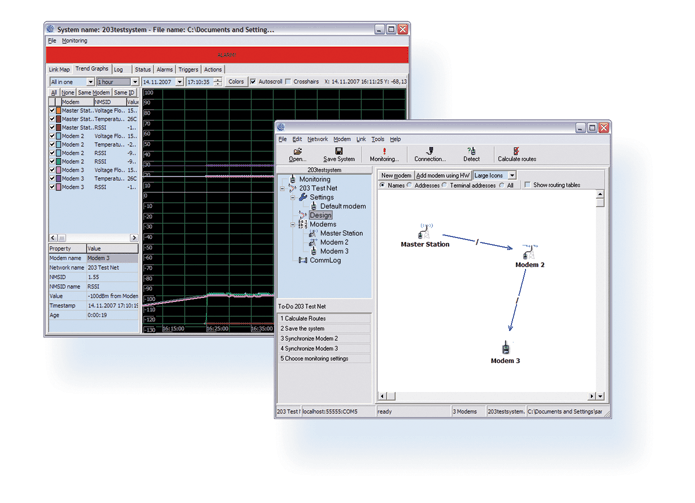Click the Same Modem button
The height and width of the screenshot is (503, 695).
(x=94, y=93)
